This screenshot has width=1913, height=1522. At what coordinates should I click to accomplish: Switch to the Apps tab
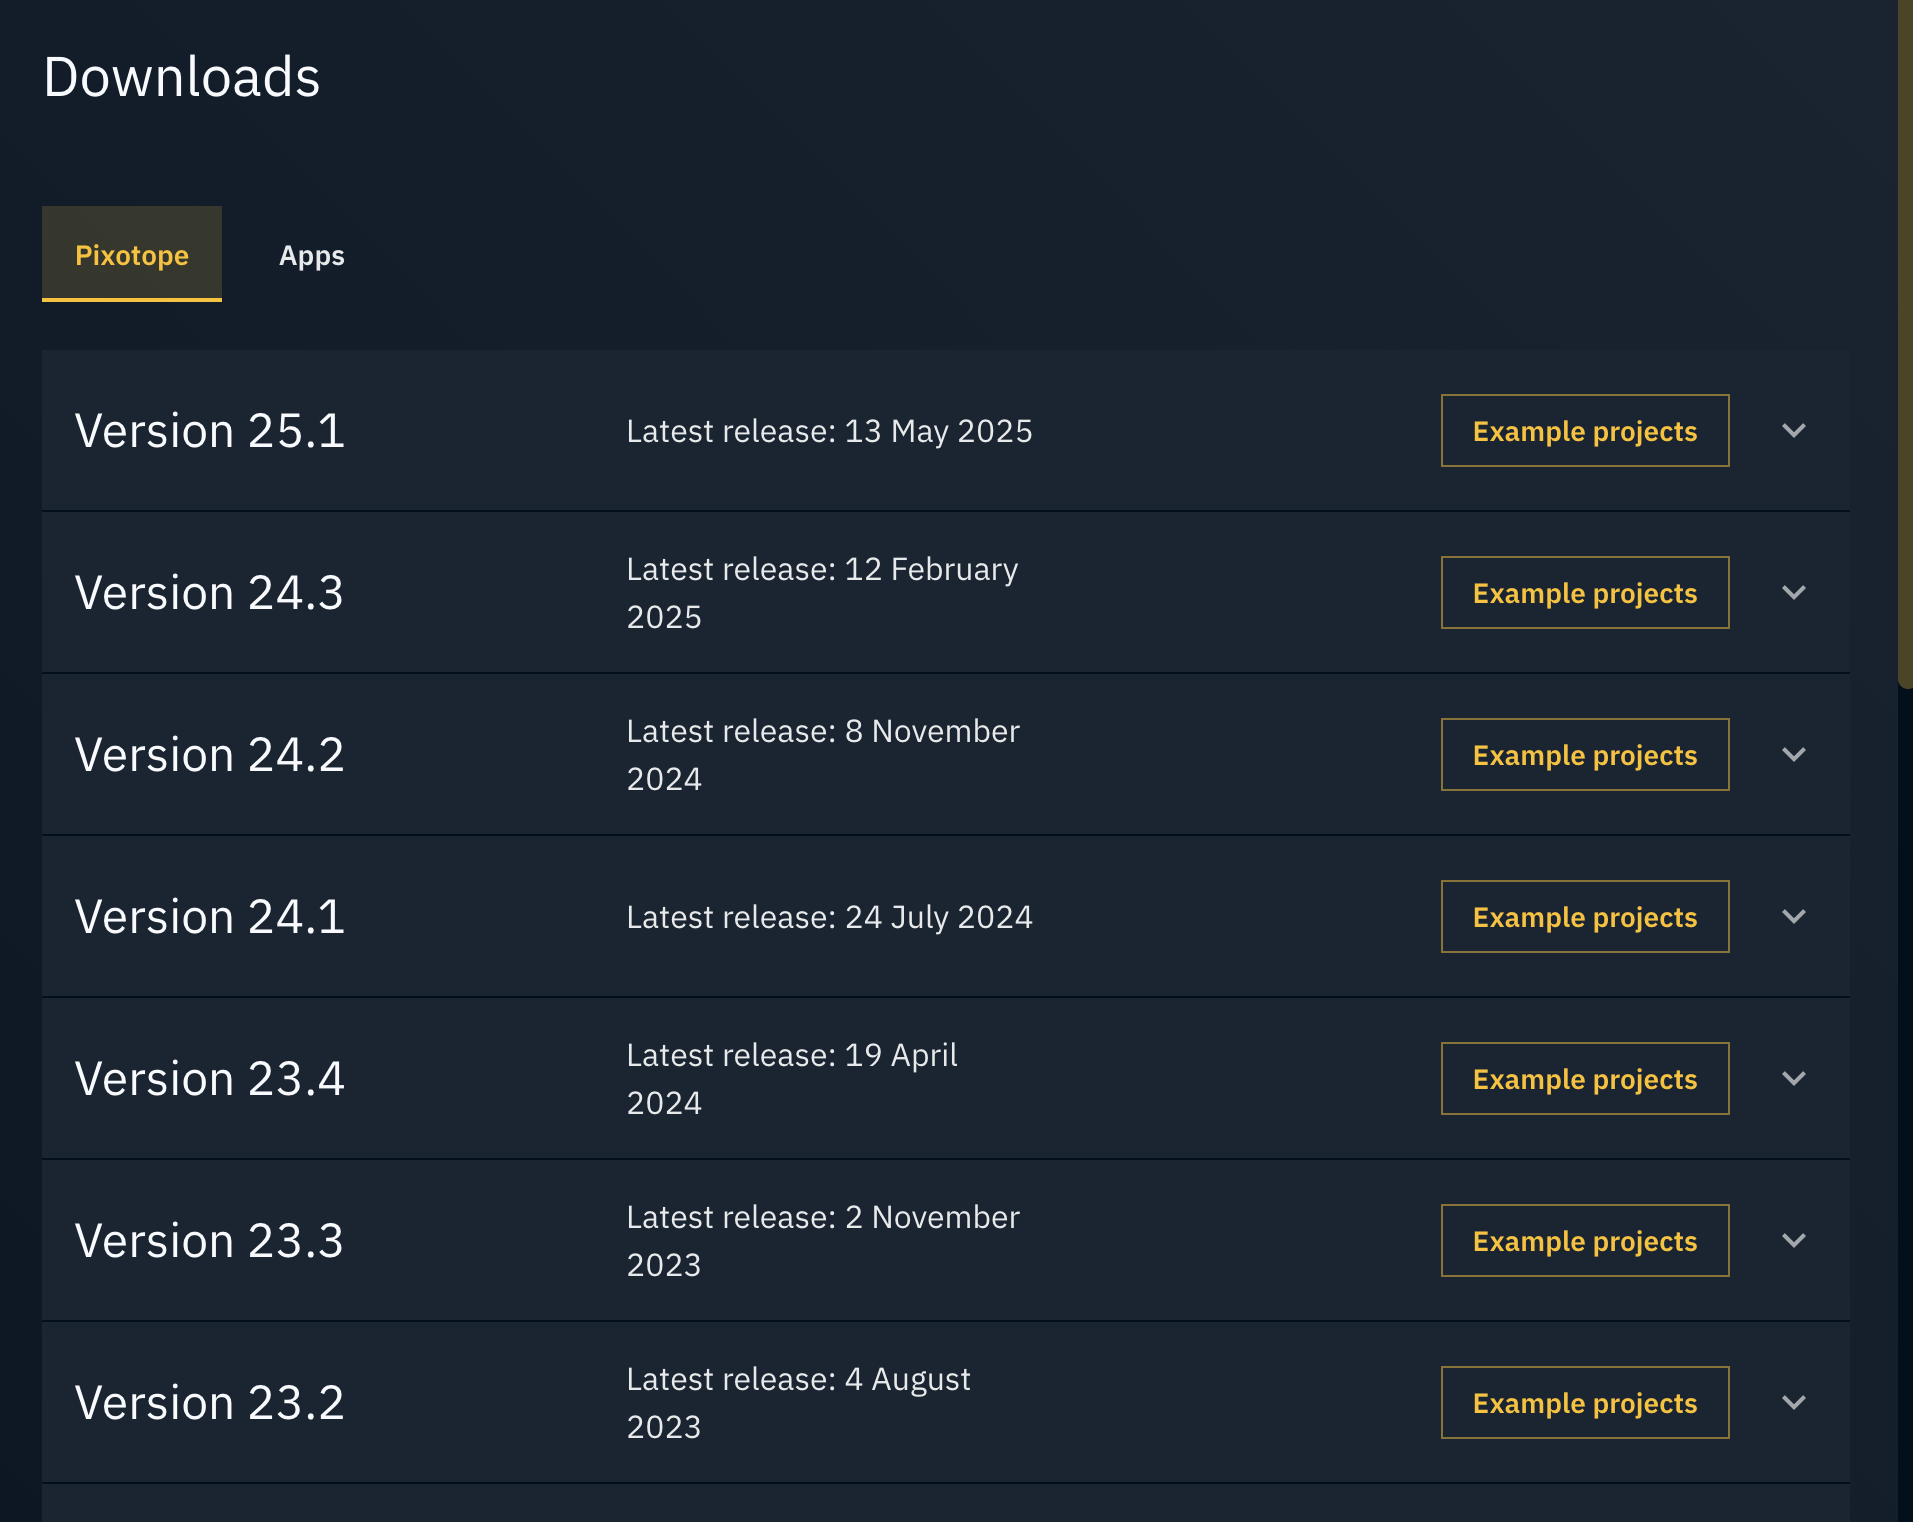point(311,255)
